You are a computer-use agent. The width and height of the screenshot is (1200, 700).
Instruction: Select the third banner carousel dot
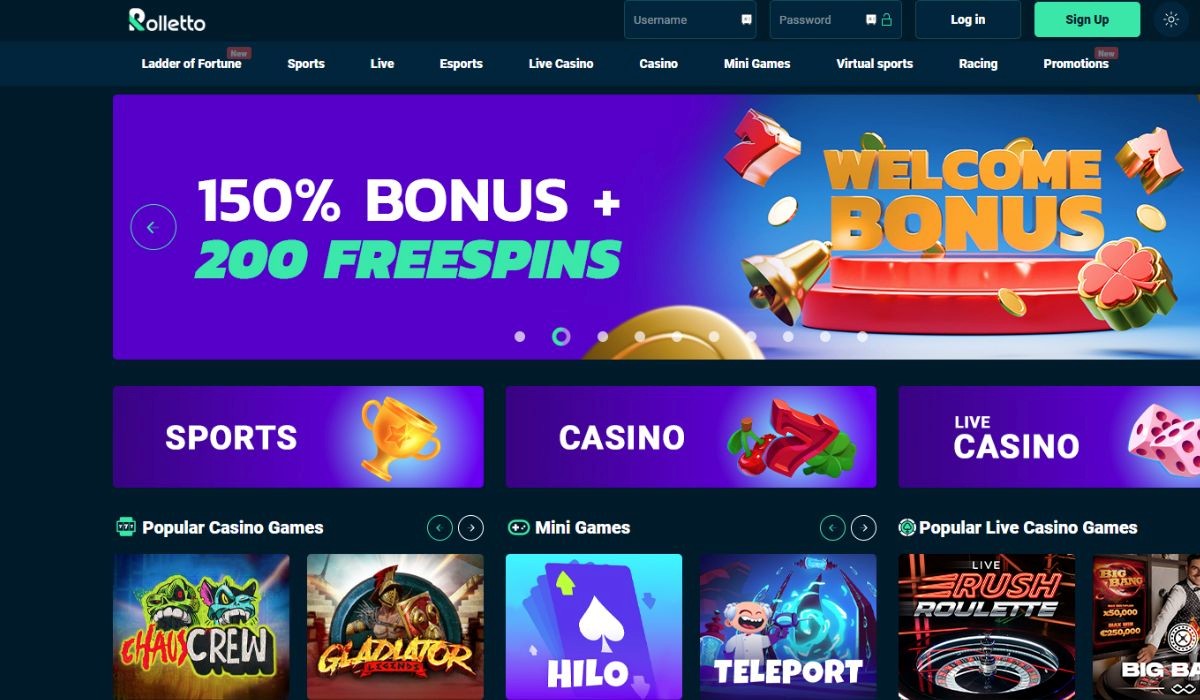602,337
